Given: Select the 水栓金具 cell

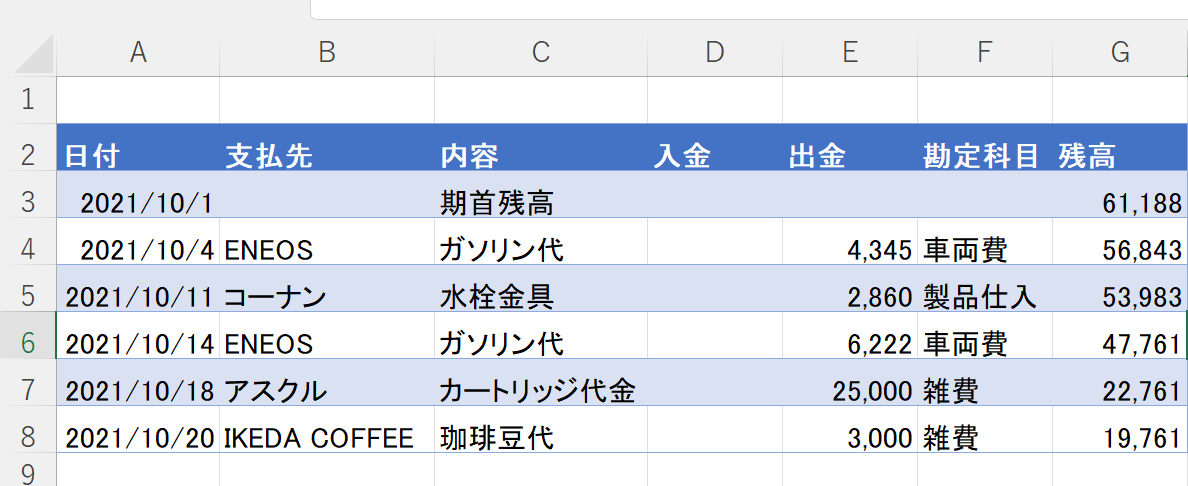Looking at the screenshot, I should point(540,296).
